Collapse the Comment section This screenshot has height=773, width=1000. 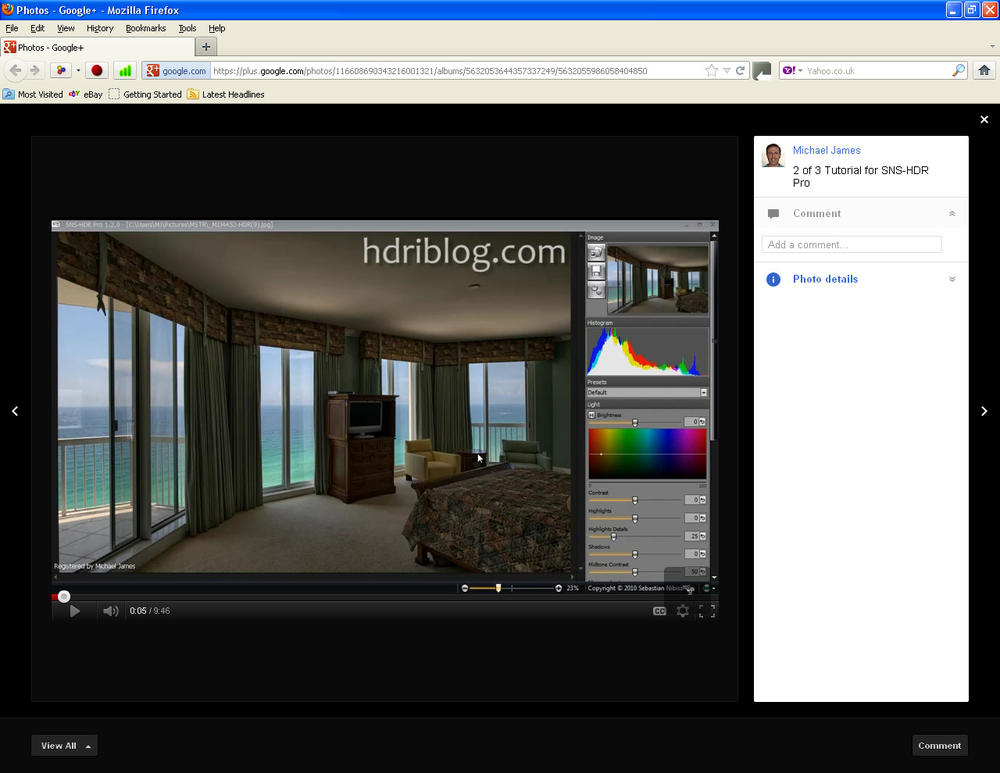[x=951, y=214]
